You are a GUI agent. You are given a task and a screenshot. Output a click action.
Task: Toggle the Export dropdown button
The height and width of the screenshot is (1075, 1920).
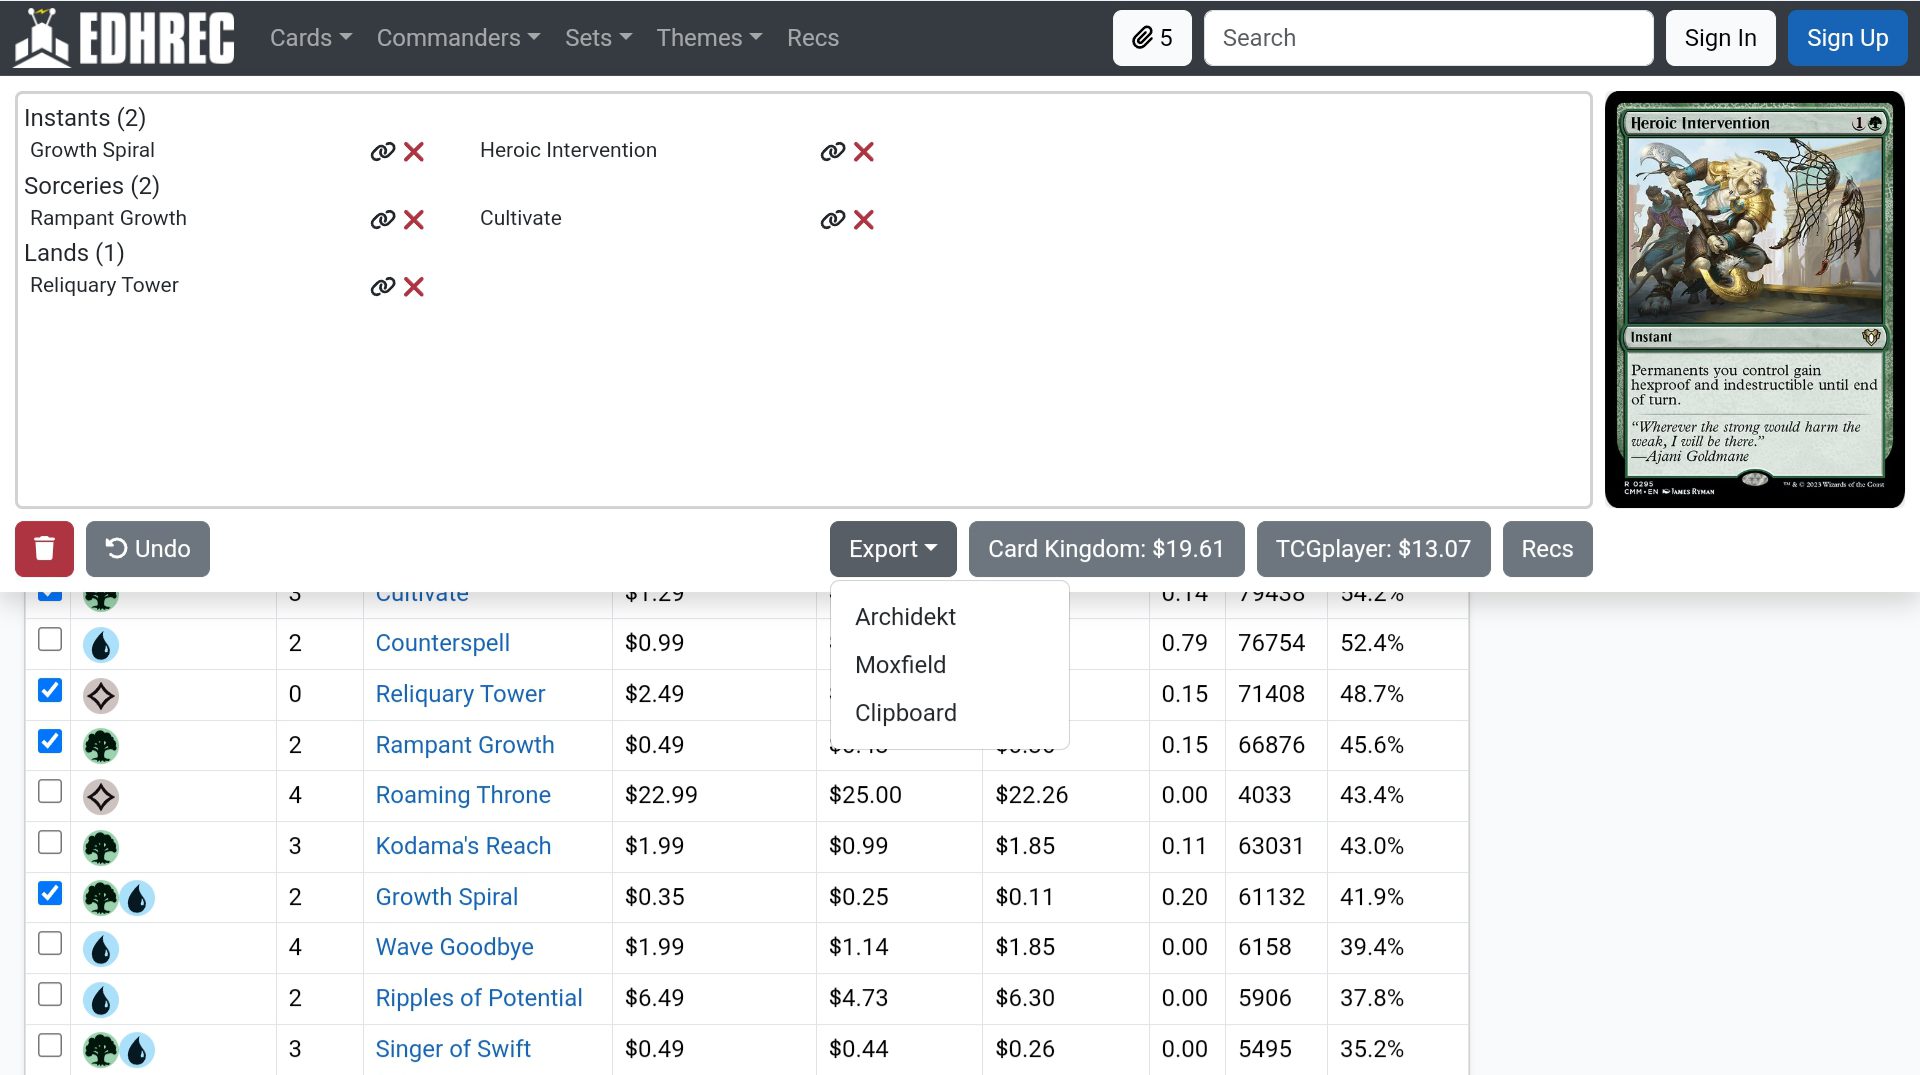(x=892, y=549)
